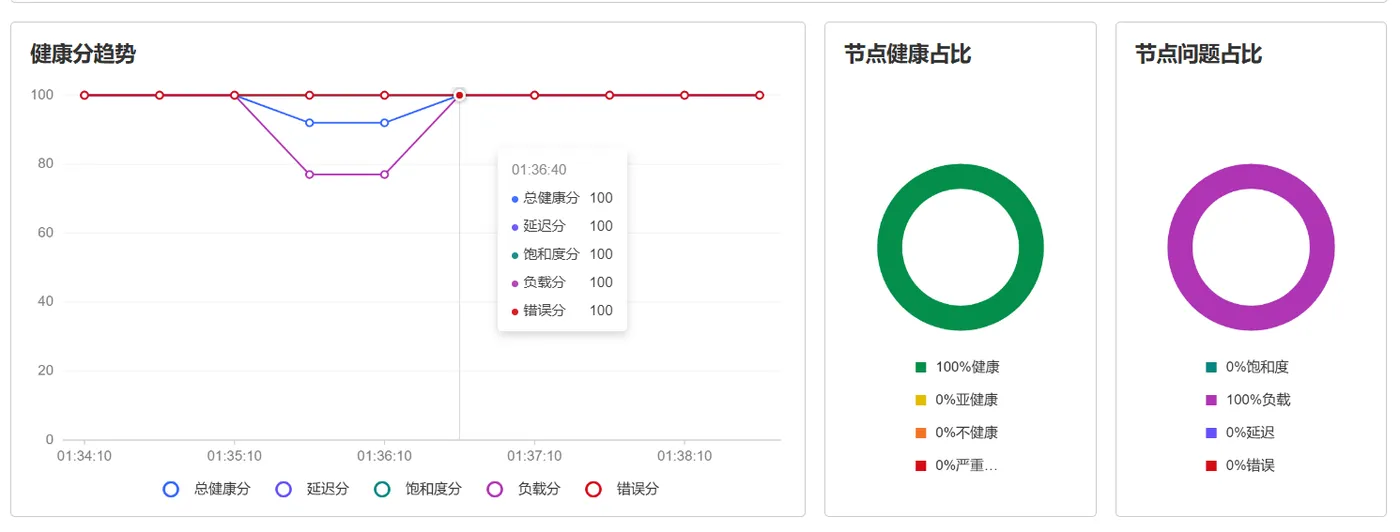Screen dimensions: 1400x532
Task: Click the 总健康分 data point at value 92
Action: (x=310, y=123)
